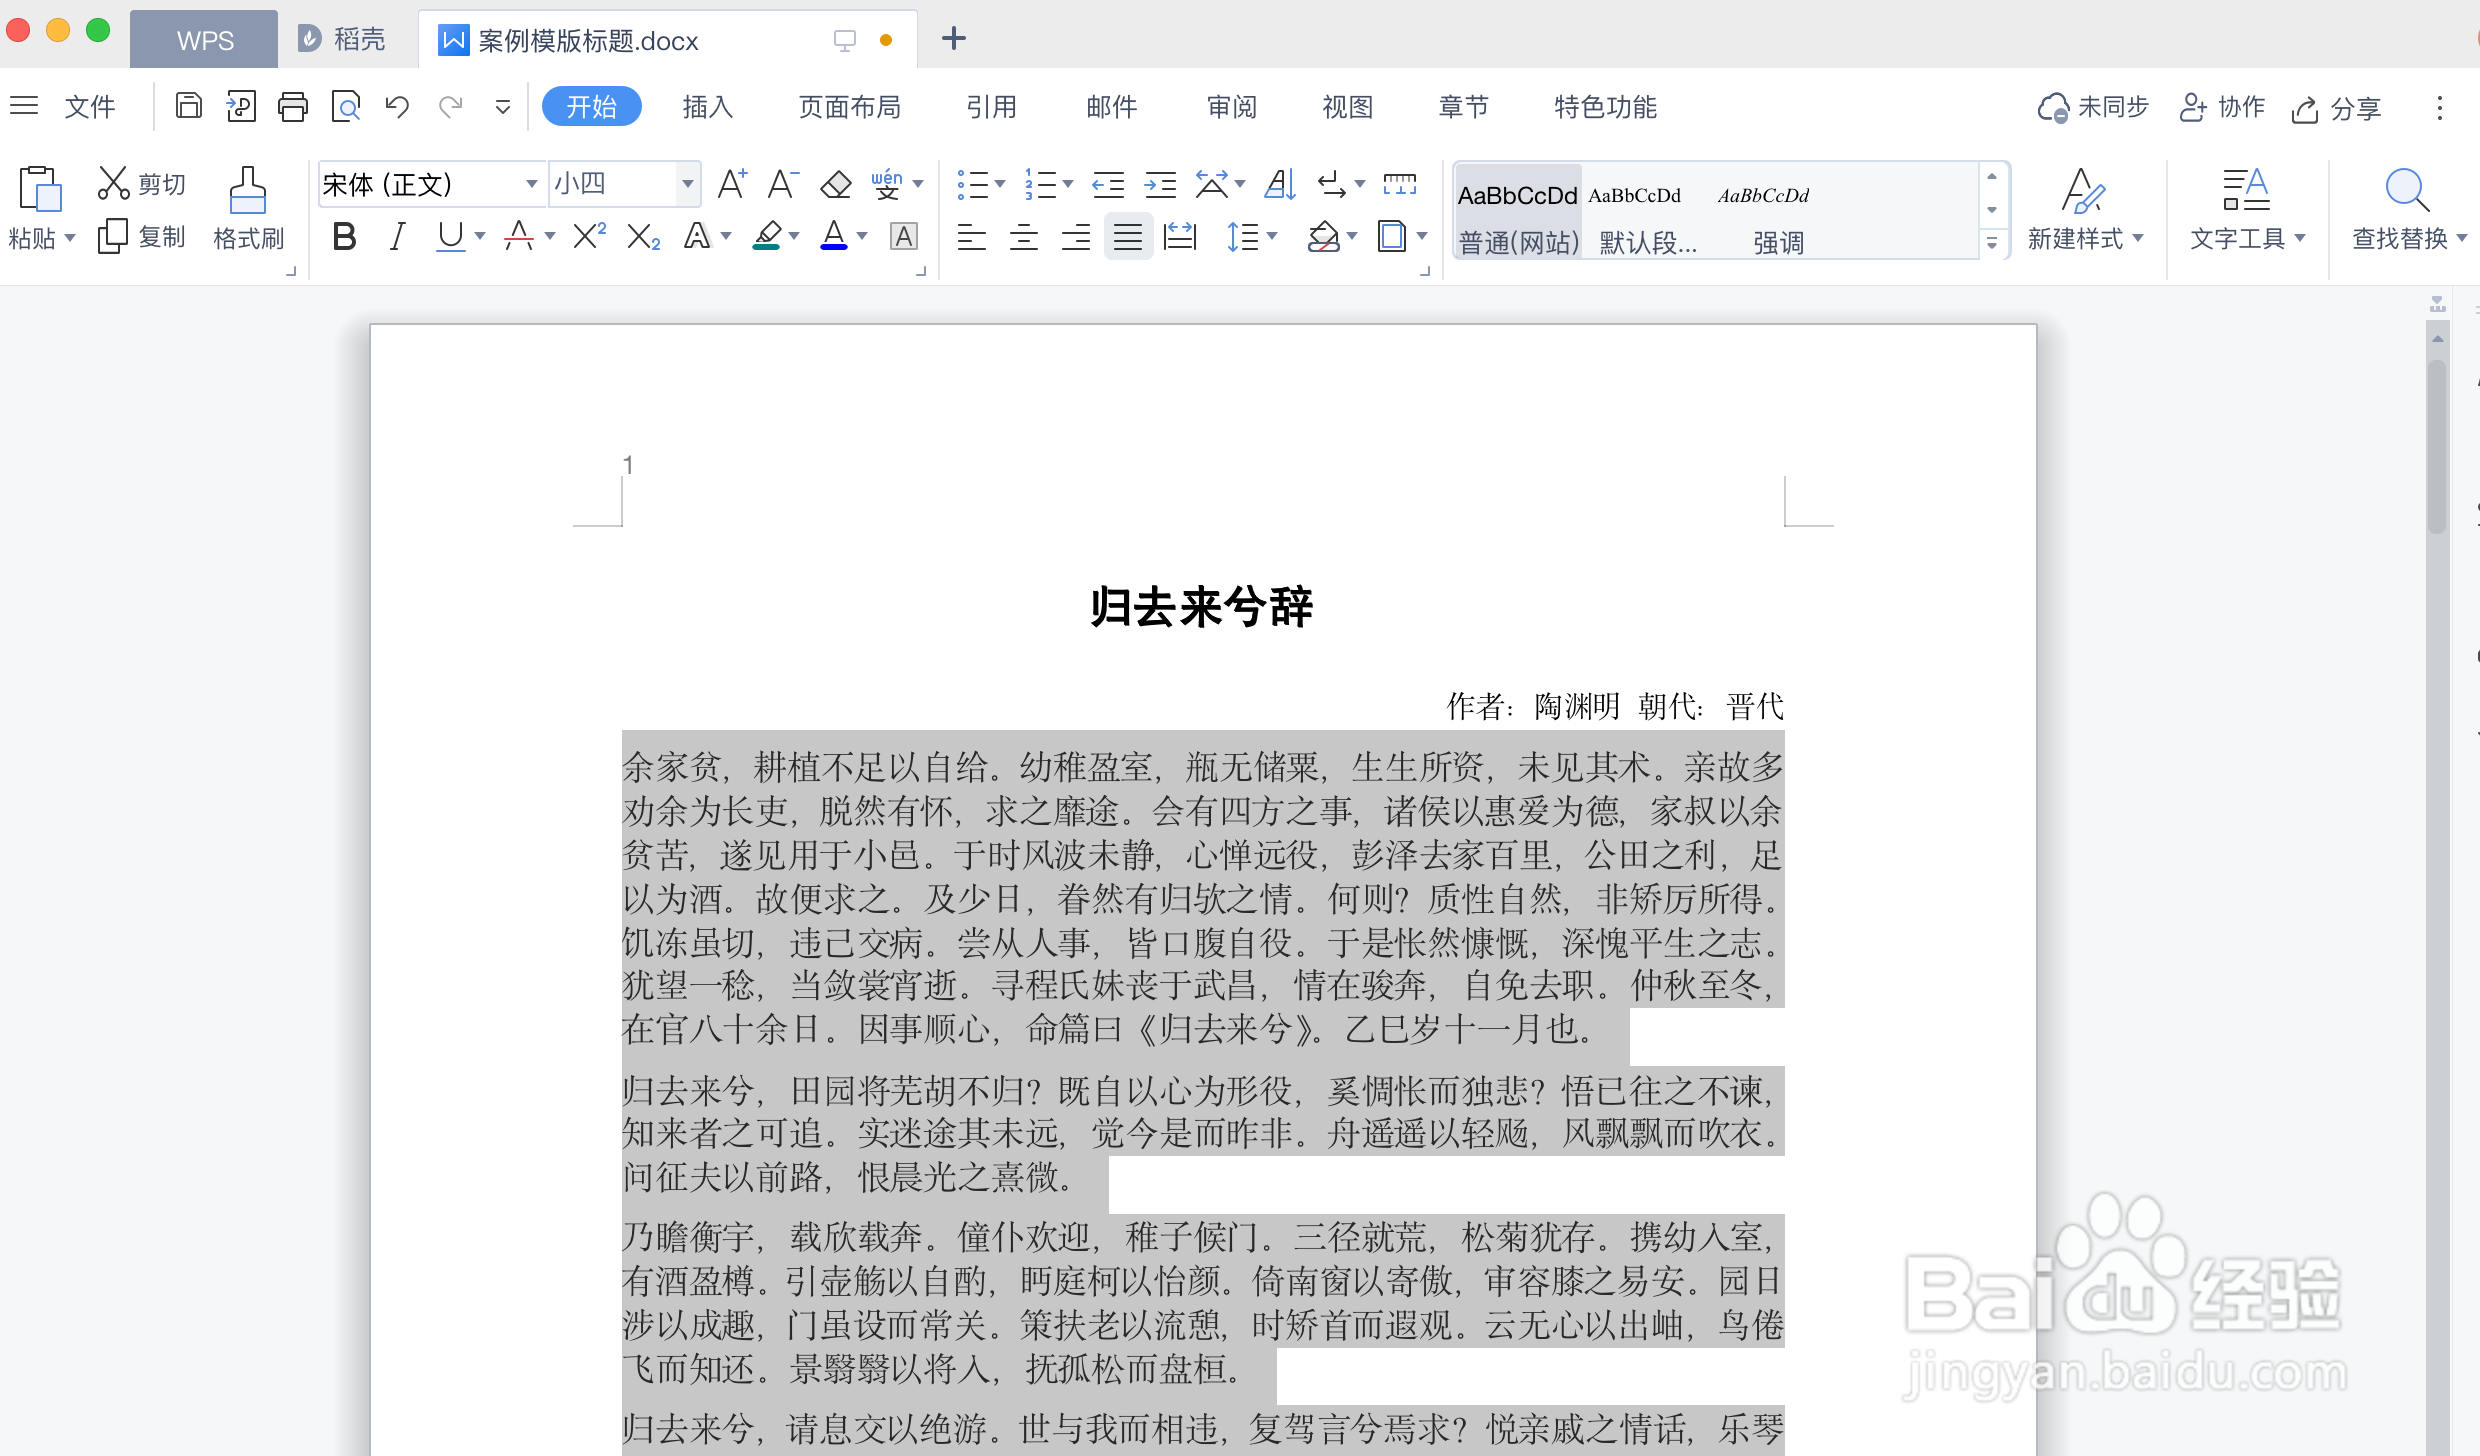The image size is (2480, 1456).
Task: Click the Copy (复制) button
Action: coord(142,237)
